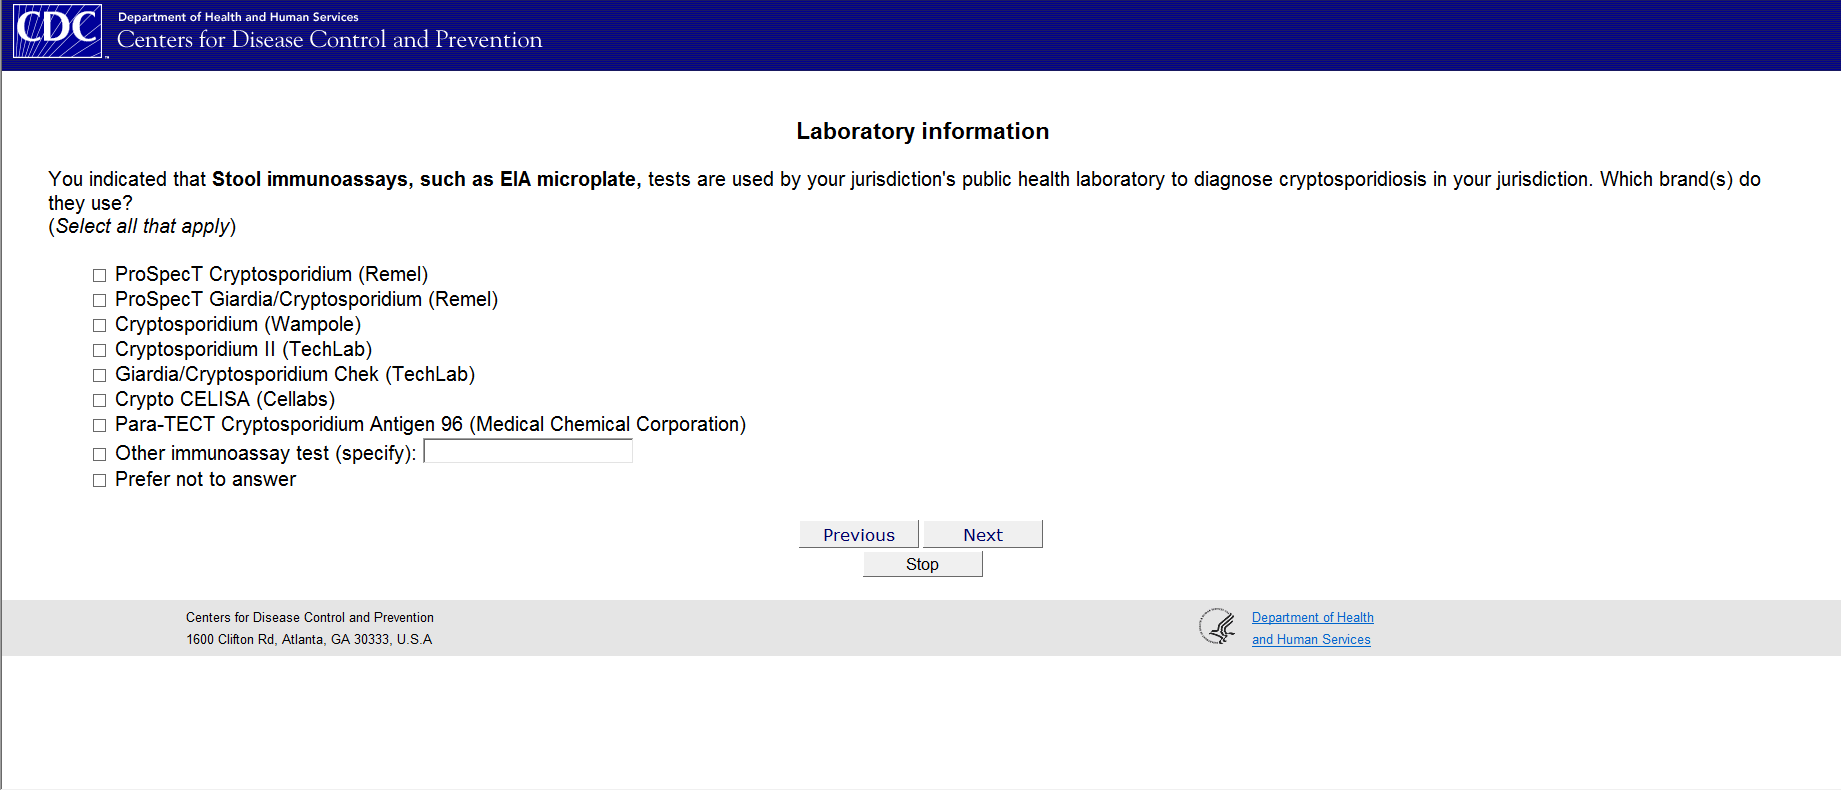Image resolution: width=1841 pixels, height=791 pixels.
Task: Open the Department of Health link
Action: tap(1313, 618)
